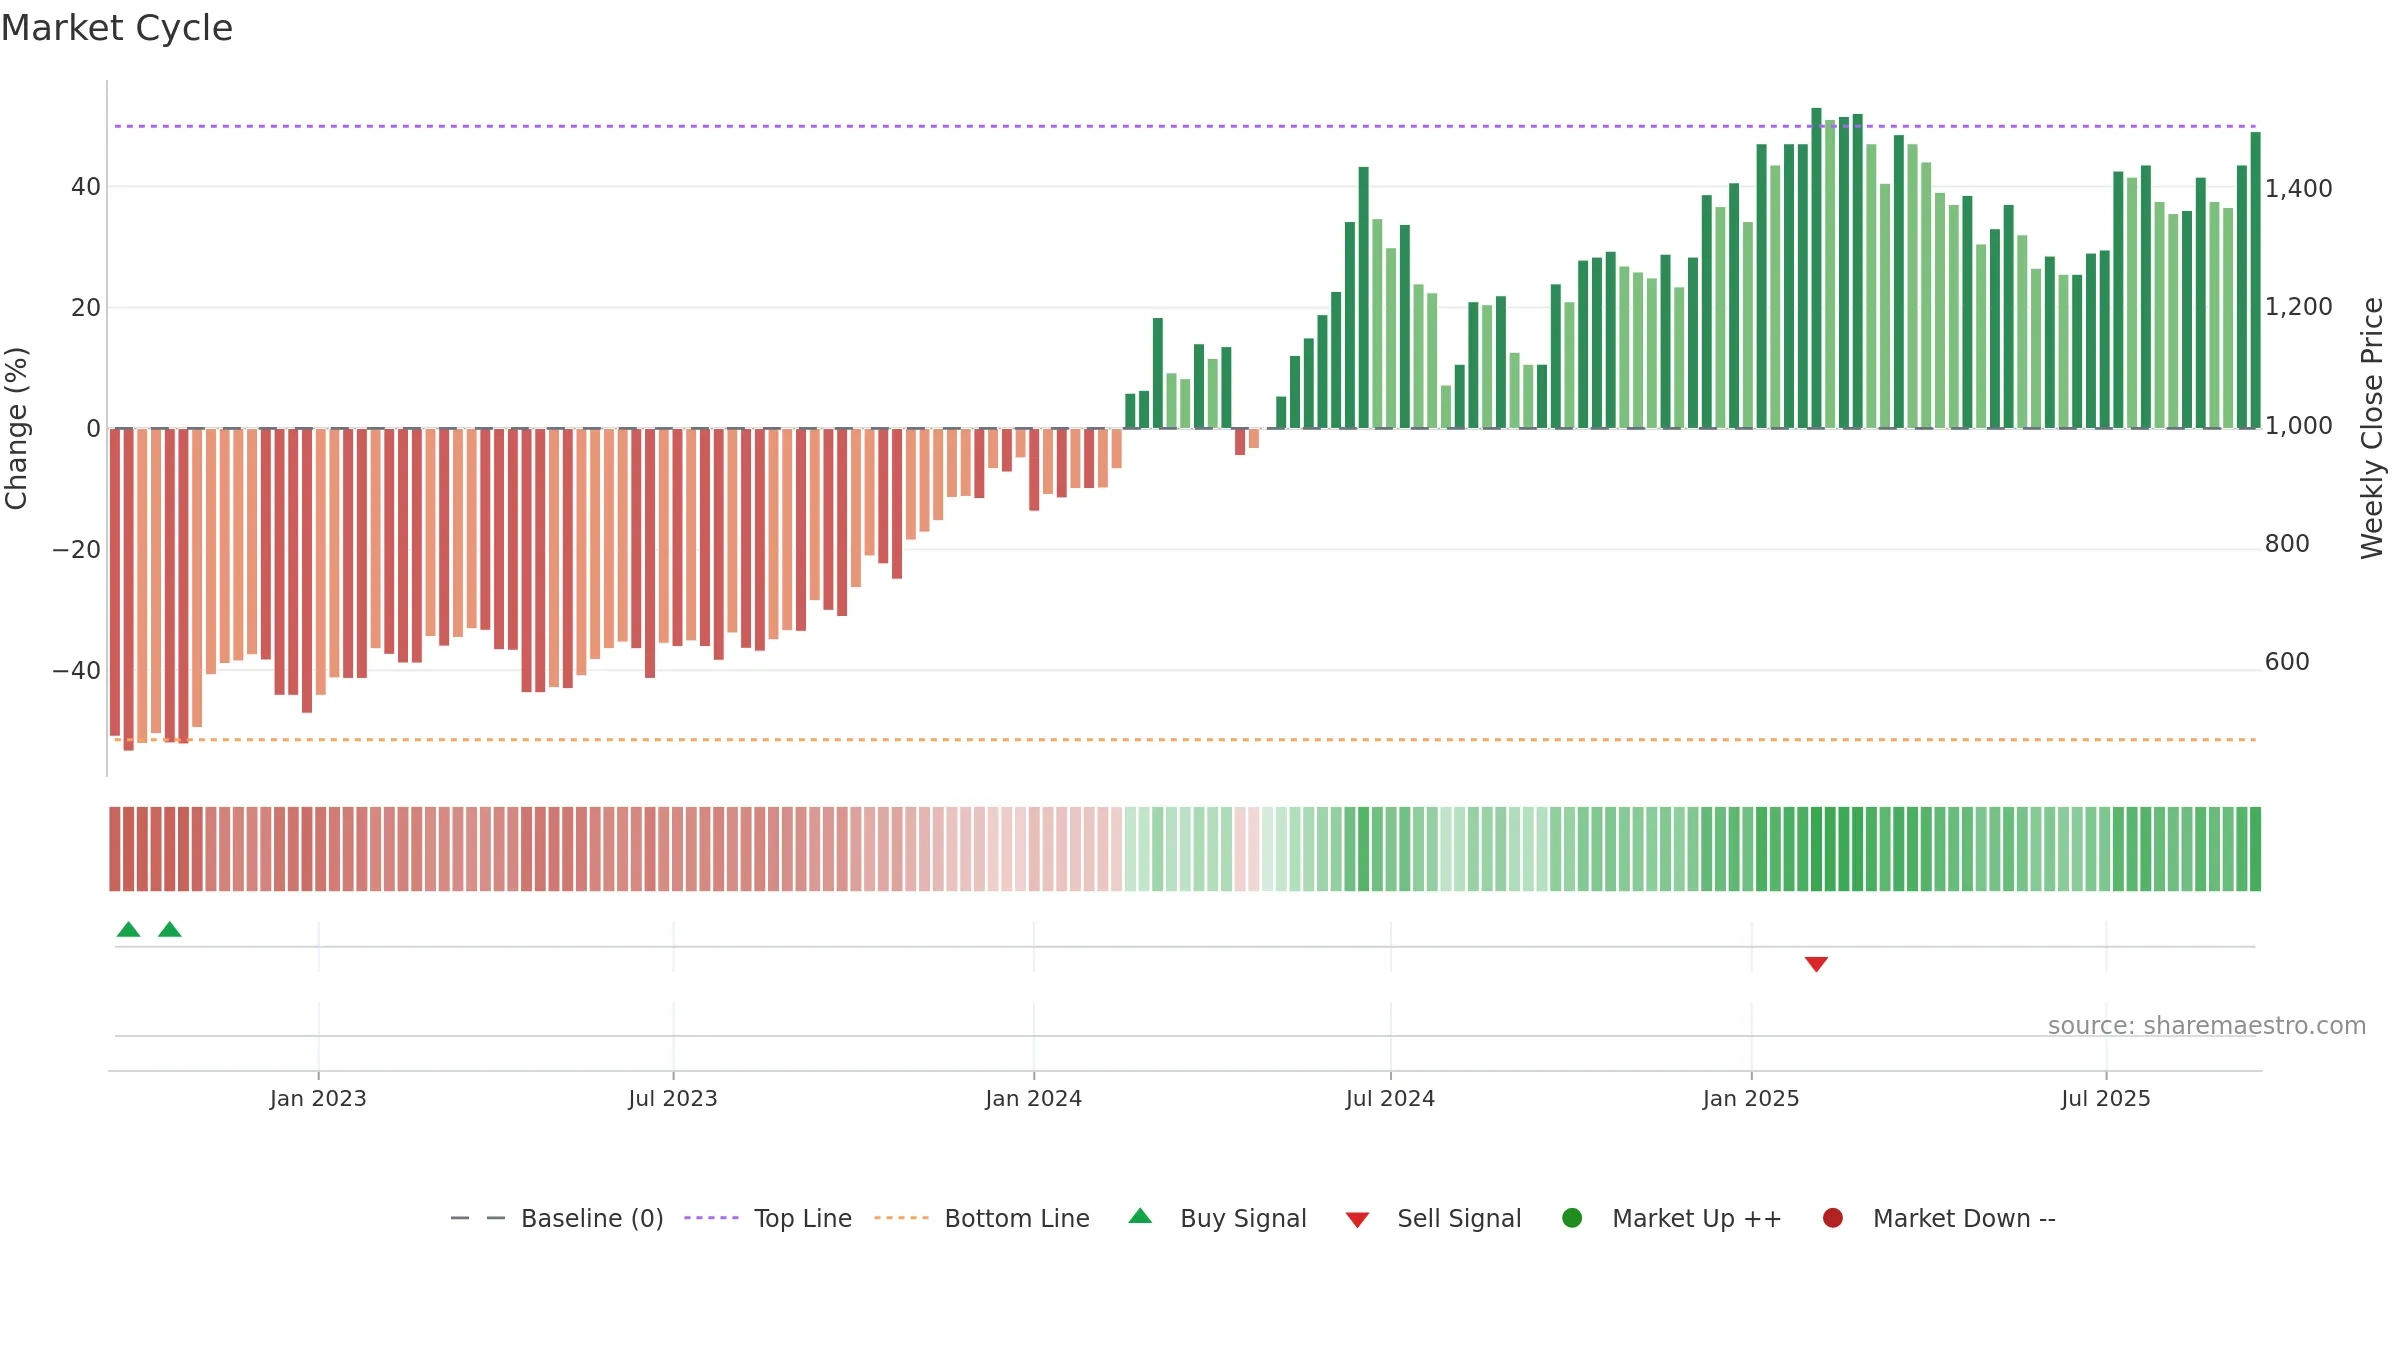Click the green Buy Signal legend triangle
2400x1350 pixels.
click(x=1140, y=1216)
